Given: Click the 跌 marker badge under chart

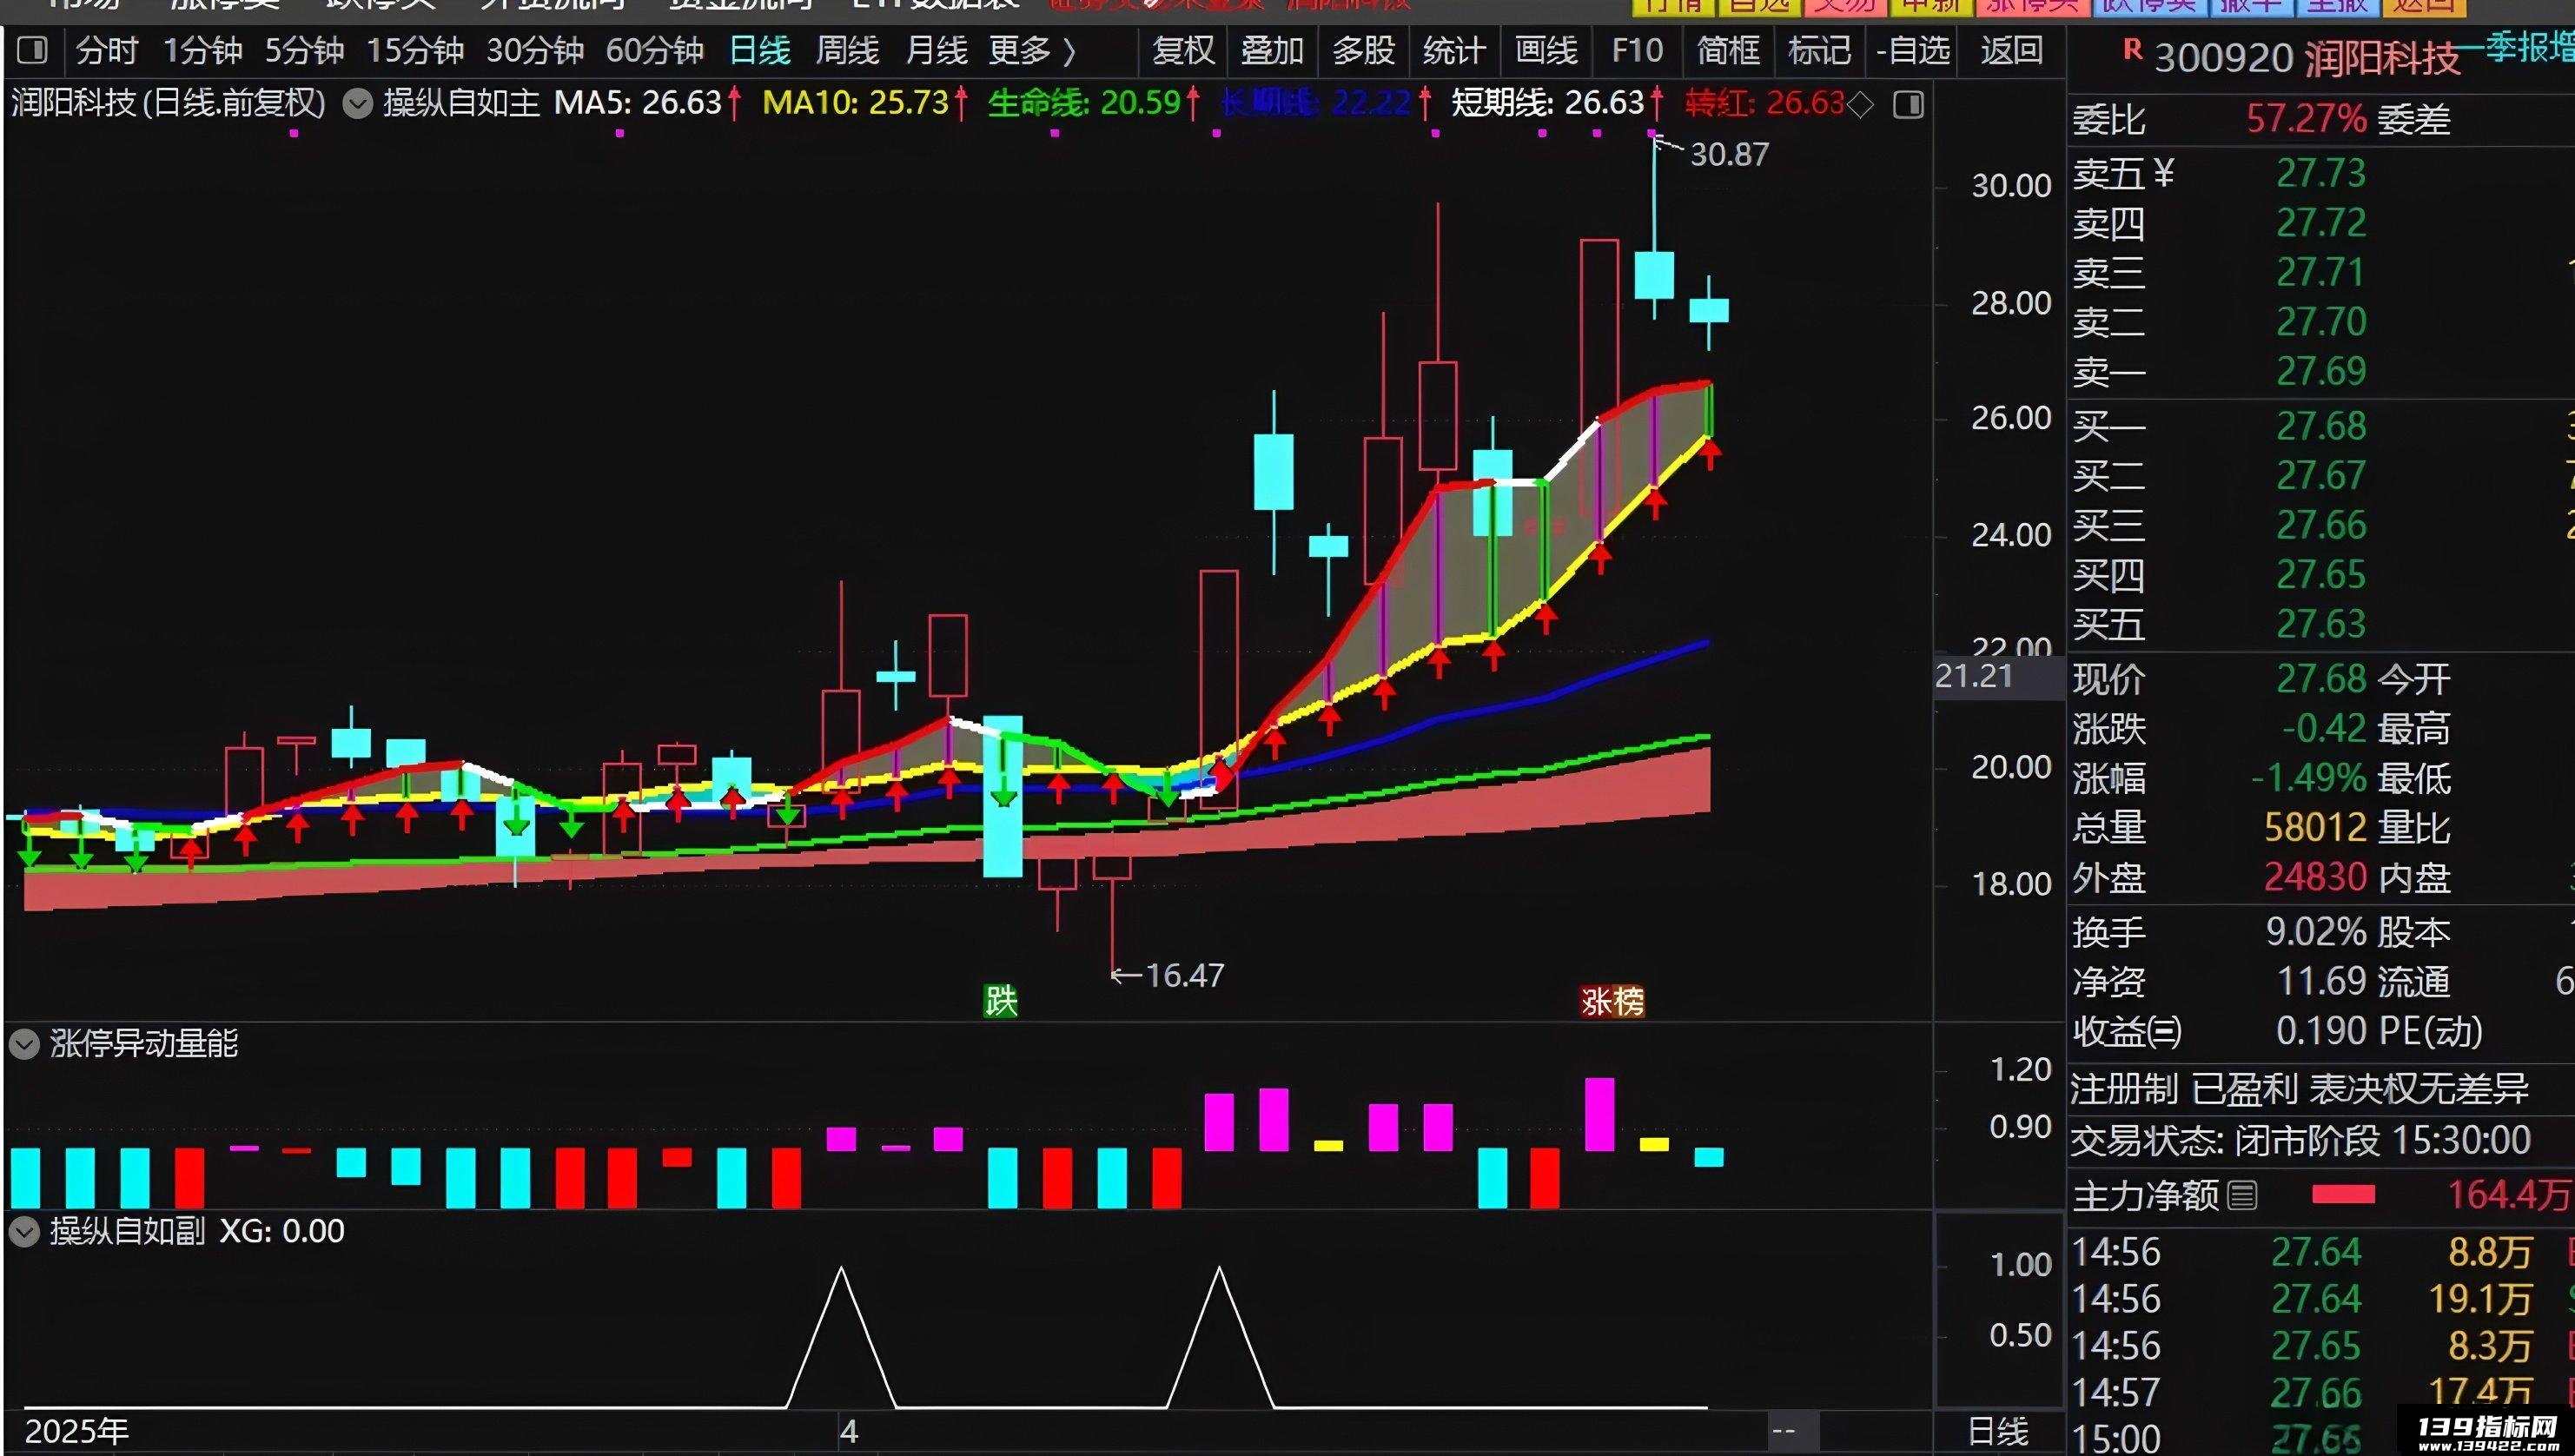Looking at the screenshot, I should click(x=1000, y=1000).
